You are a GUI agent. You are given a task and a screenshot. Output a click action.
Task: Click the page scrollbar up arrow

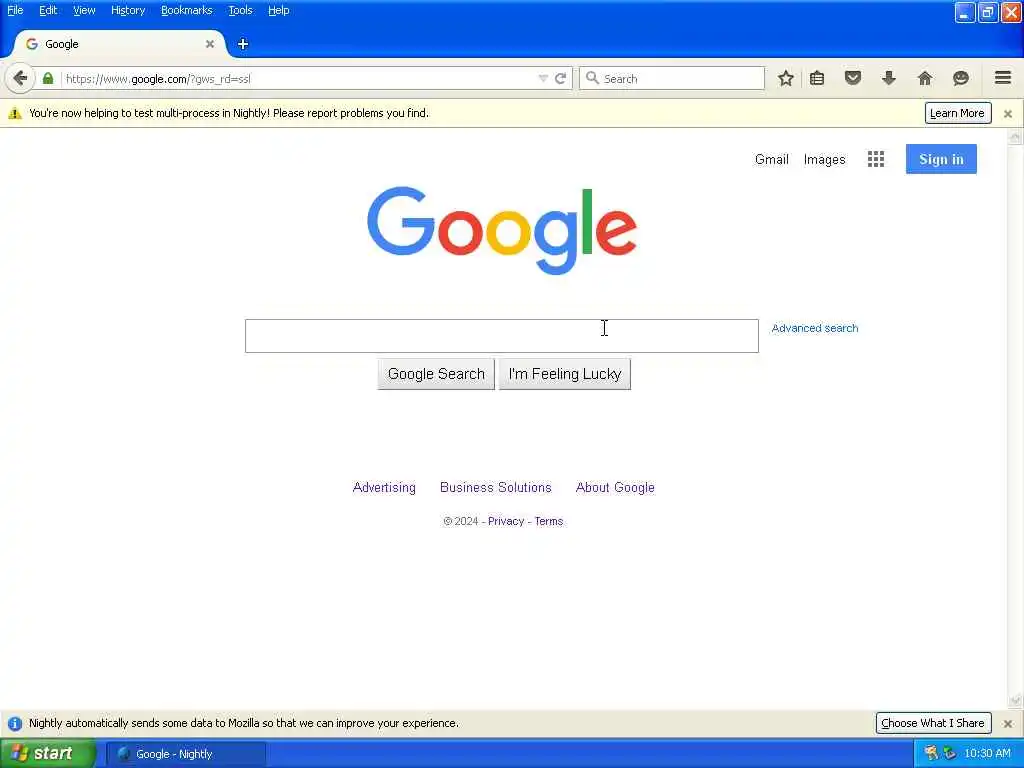click(1015, 137)
